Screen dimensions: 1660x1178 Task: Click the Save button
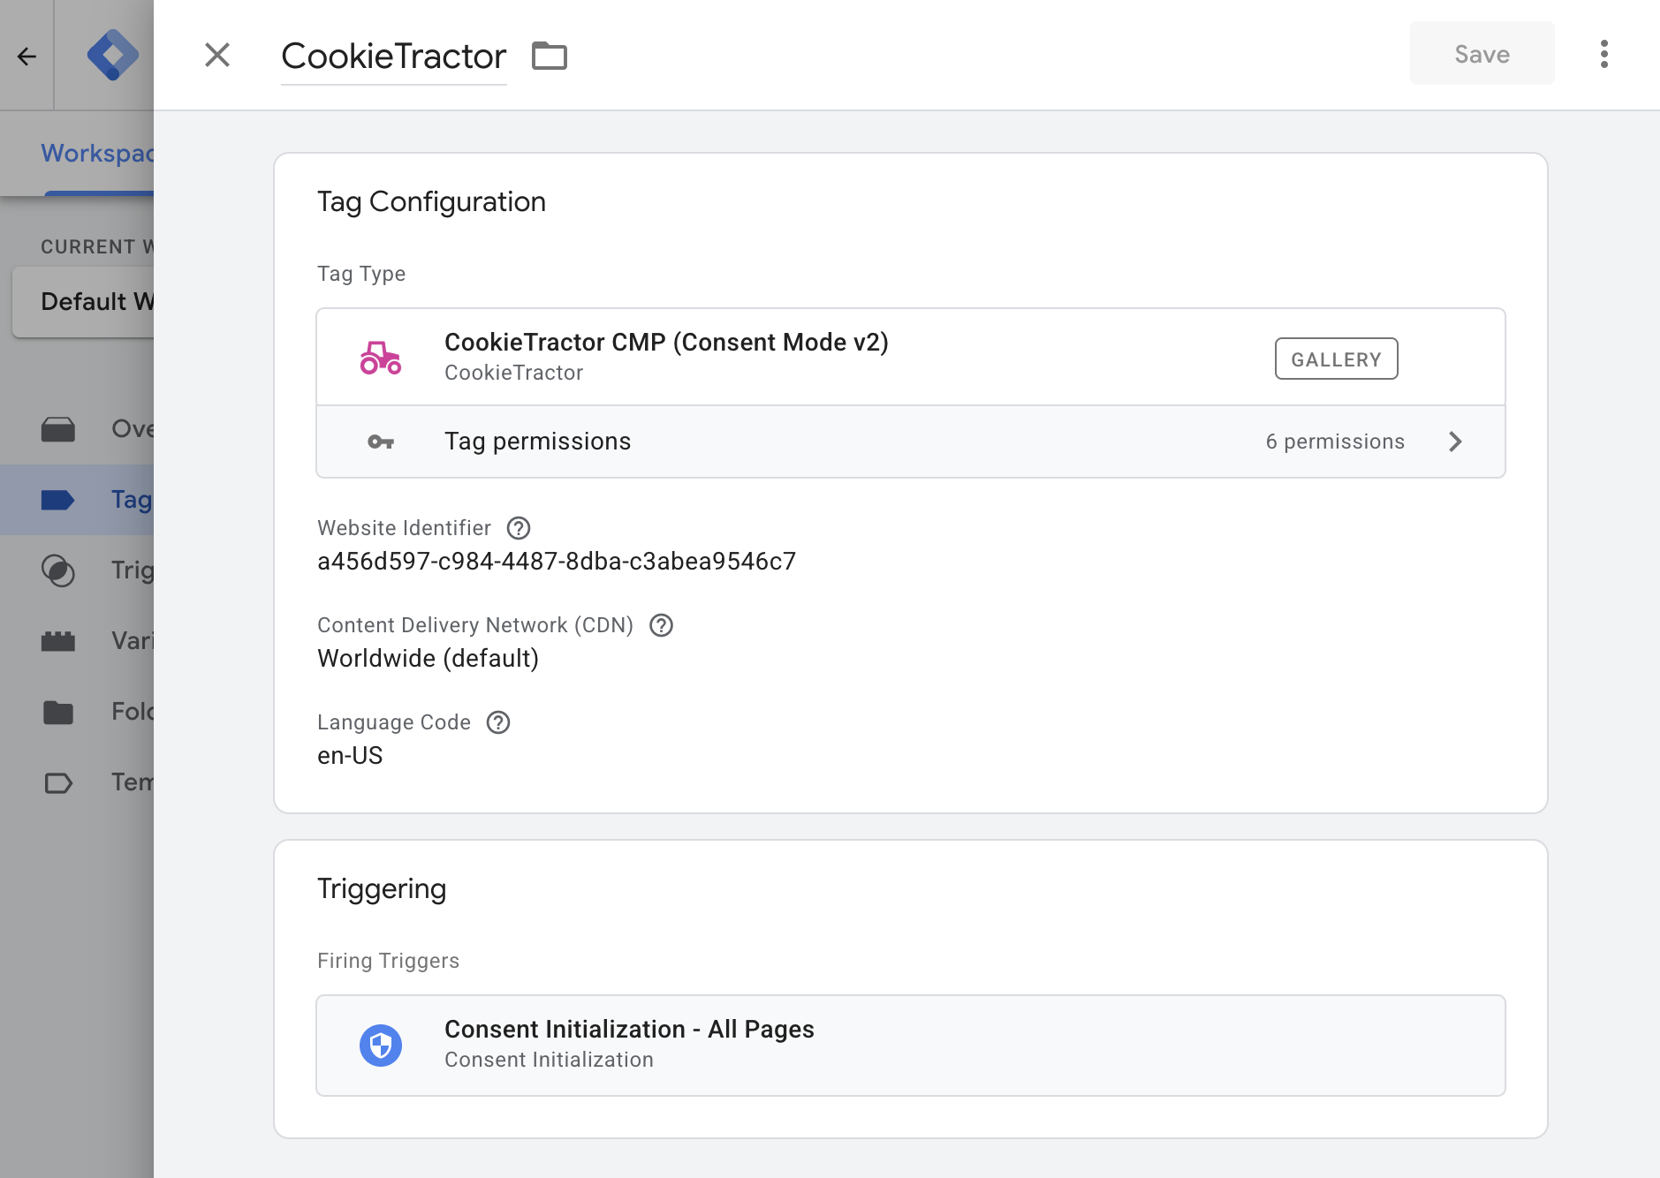(1481, 54)
